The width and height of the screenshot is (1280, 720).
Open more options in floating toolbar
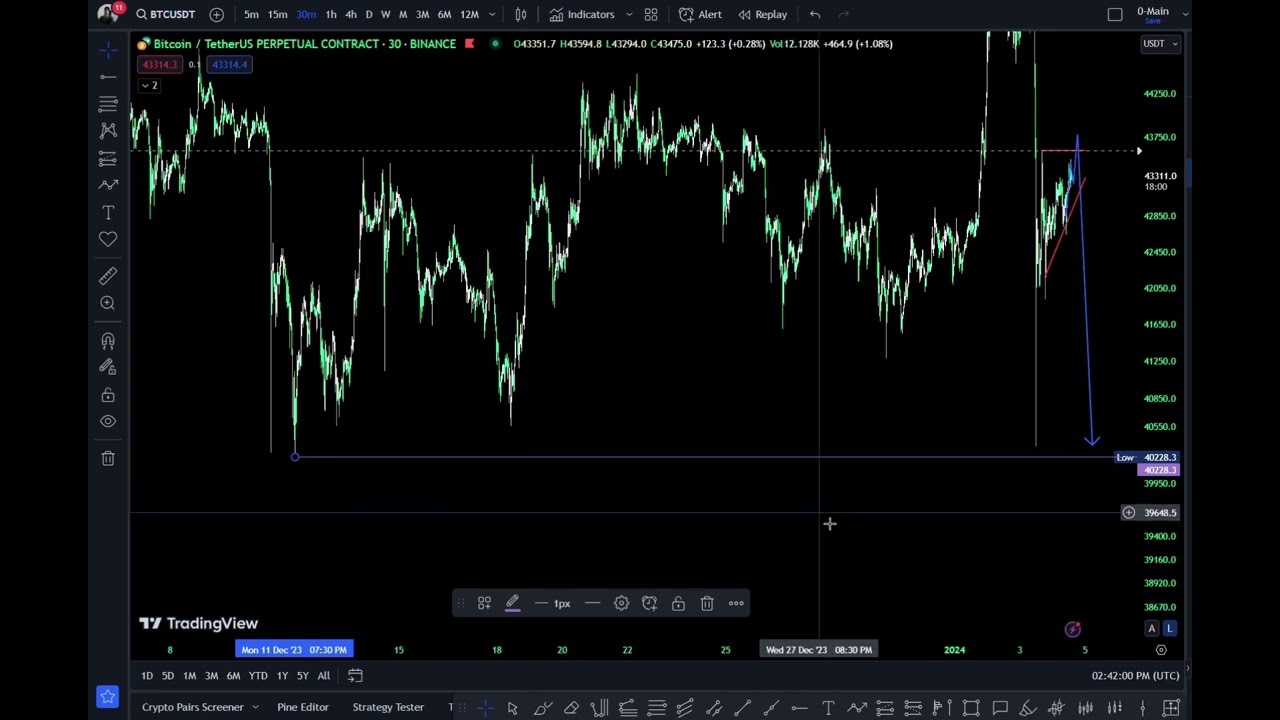click(736, 603)
